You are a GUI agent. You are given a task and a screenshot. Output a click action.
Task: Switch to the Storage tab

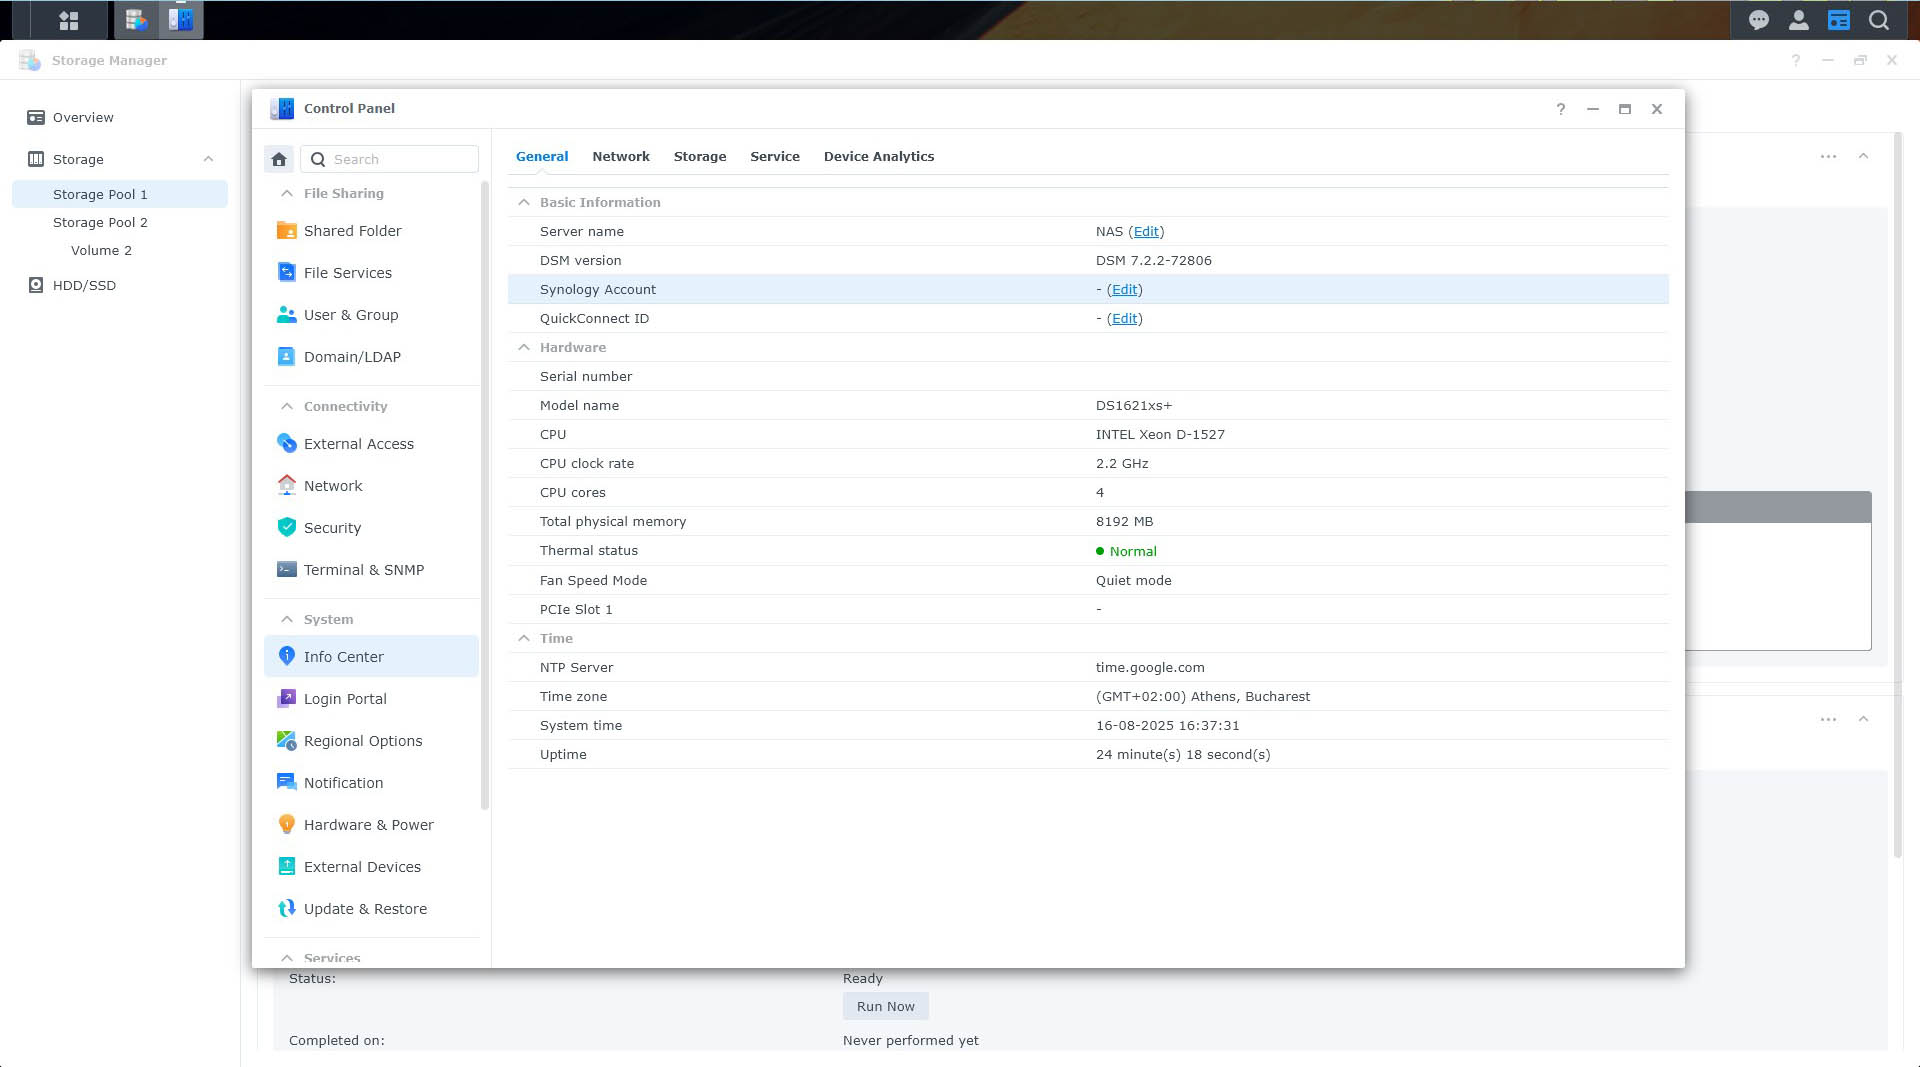[x=700, y=157]
